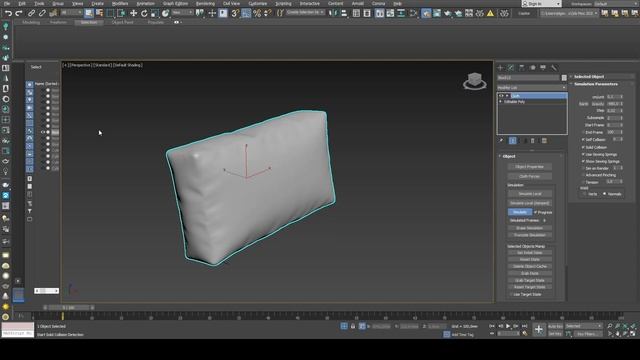
Task: Click the Cloth Forces button
Action: click(530, 176)
